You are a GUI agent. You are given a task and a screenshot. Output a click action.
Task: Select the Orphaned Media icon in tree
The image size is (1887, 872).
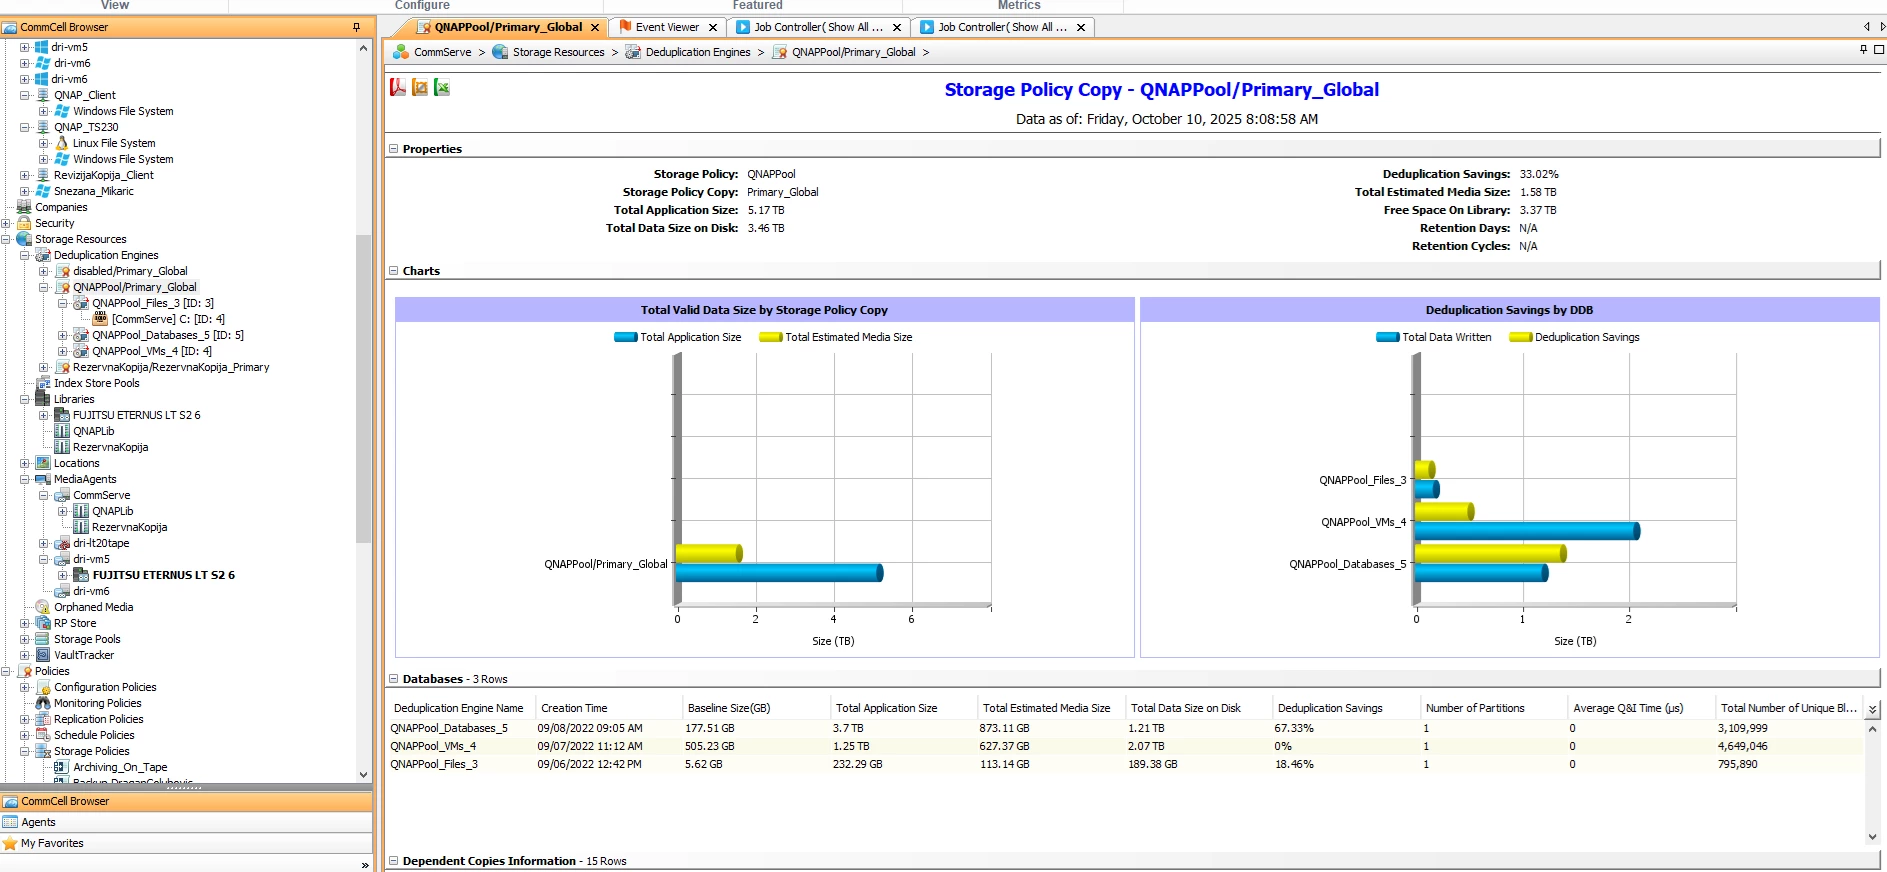[43, 607]
